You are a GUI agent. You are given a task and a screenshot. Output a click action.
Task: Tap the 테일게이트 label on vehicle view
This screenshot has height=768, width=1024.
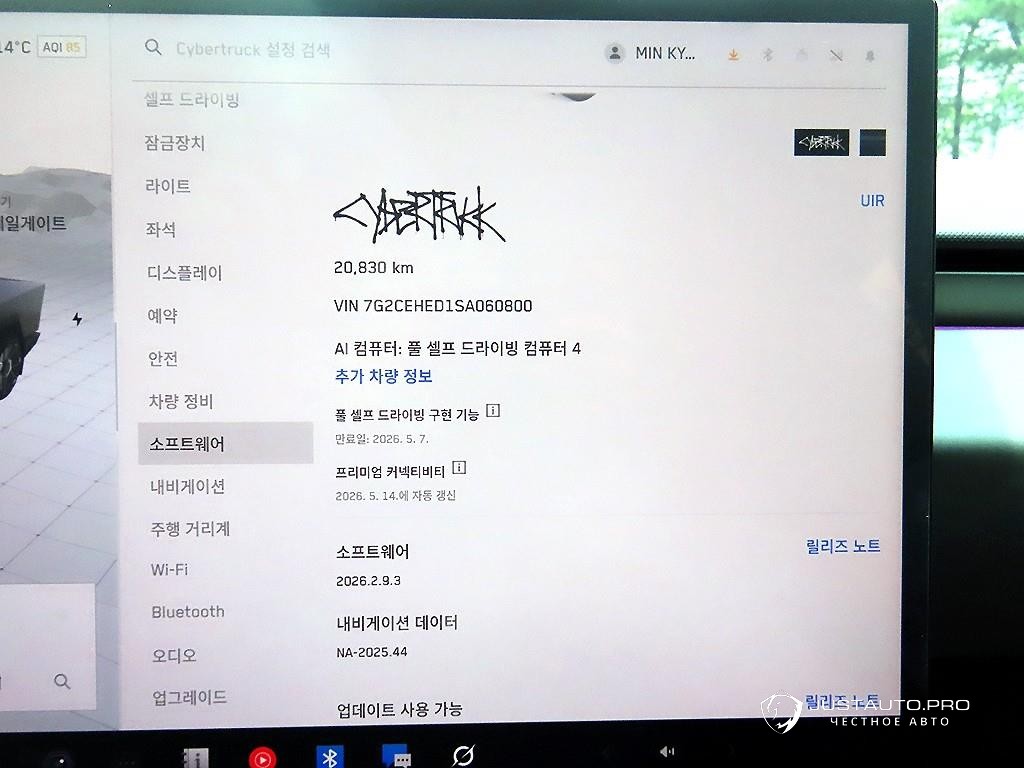pyautogui.click(x=33, y=223)
